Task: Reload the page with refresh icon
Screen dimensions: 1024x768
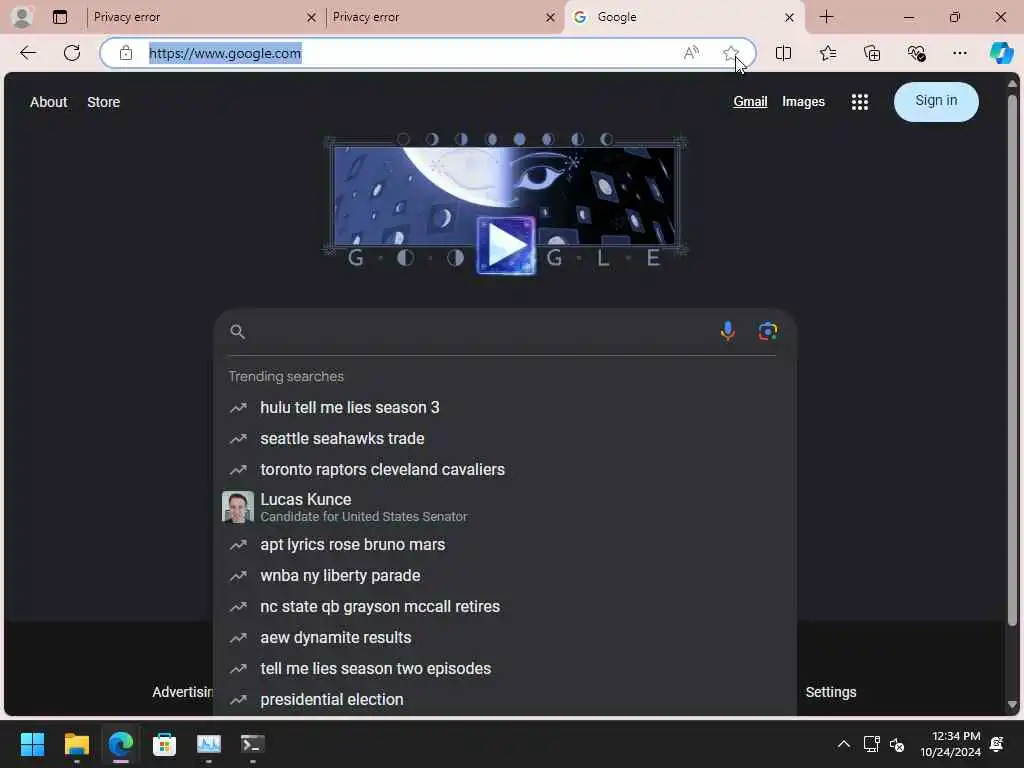Action: click(x=72, y=53)
